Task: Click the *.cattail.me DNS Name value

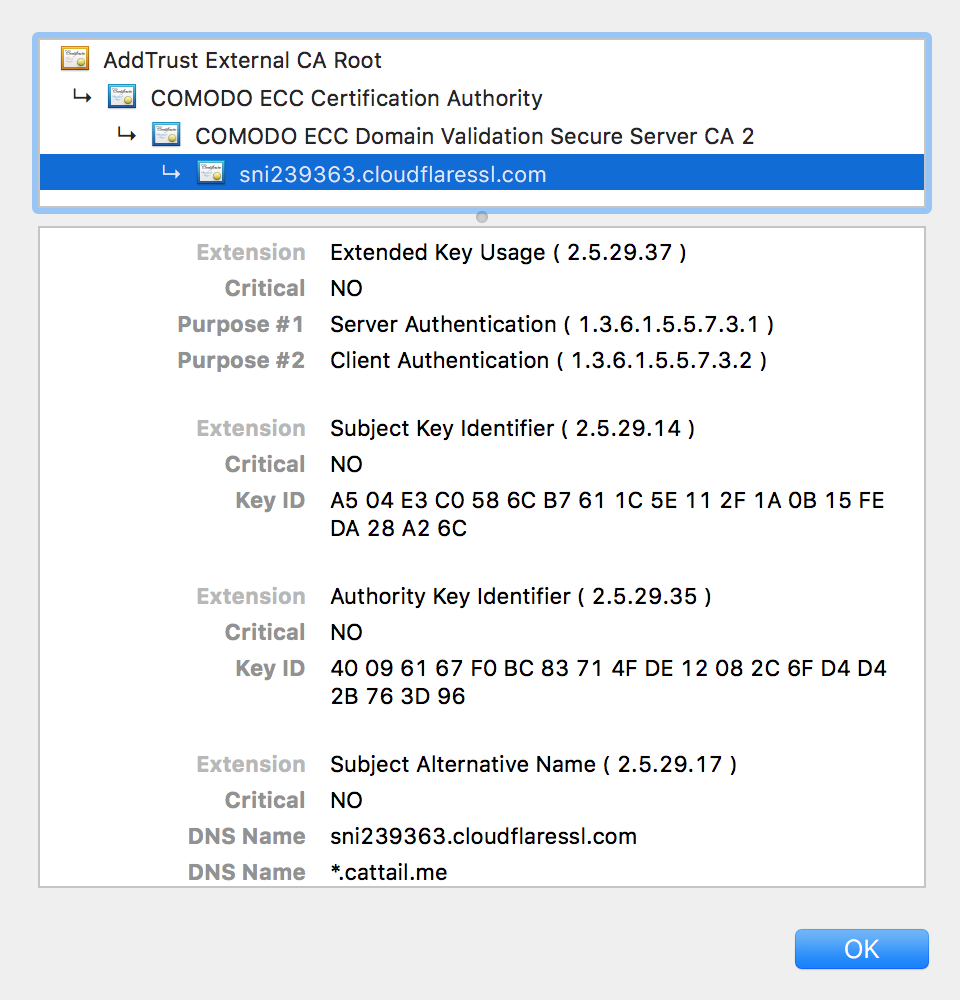Action: click(x=388, y=872)
